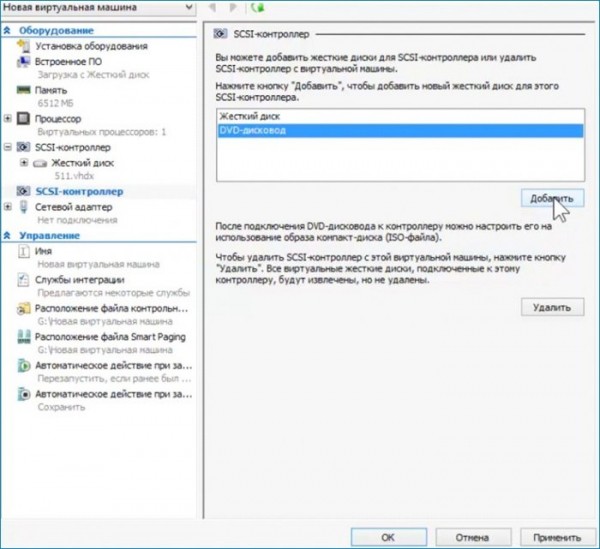Select Службы интеграции in the tree
This screenshot has height=549, width=600.
(80, 280)
